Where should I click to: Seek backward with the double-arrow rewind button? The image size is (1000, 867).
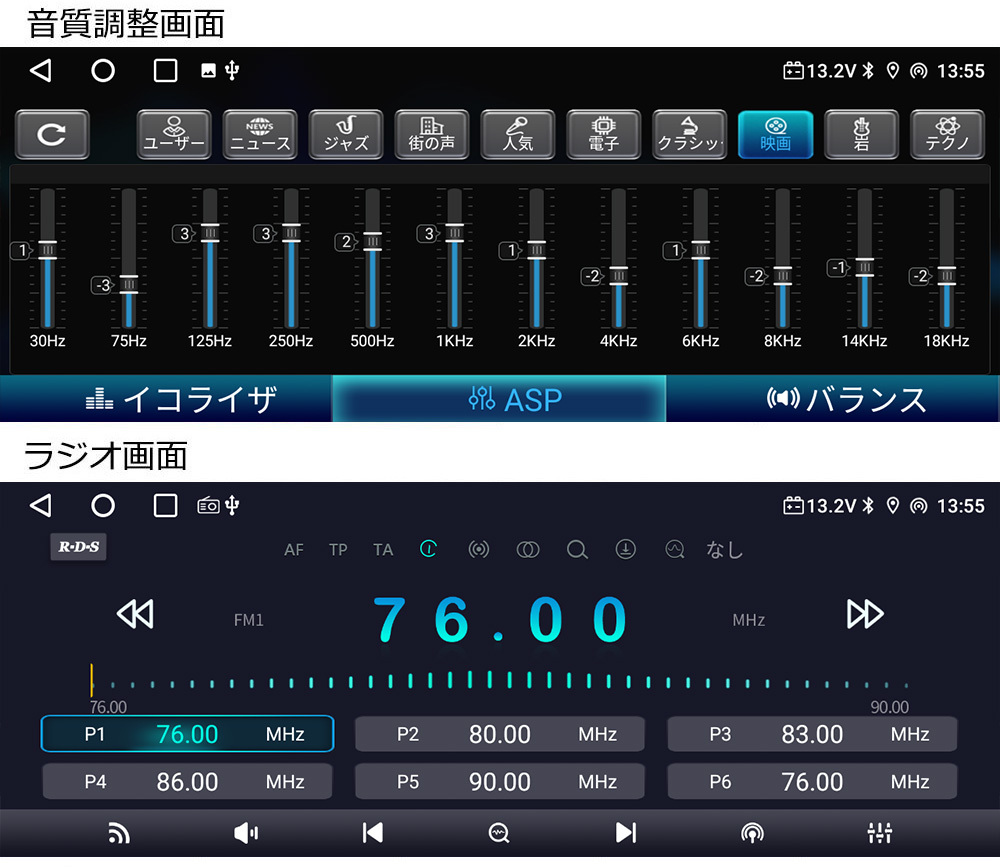pos(135,614)
